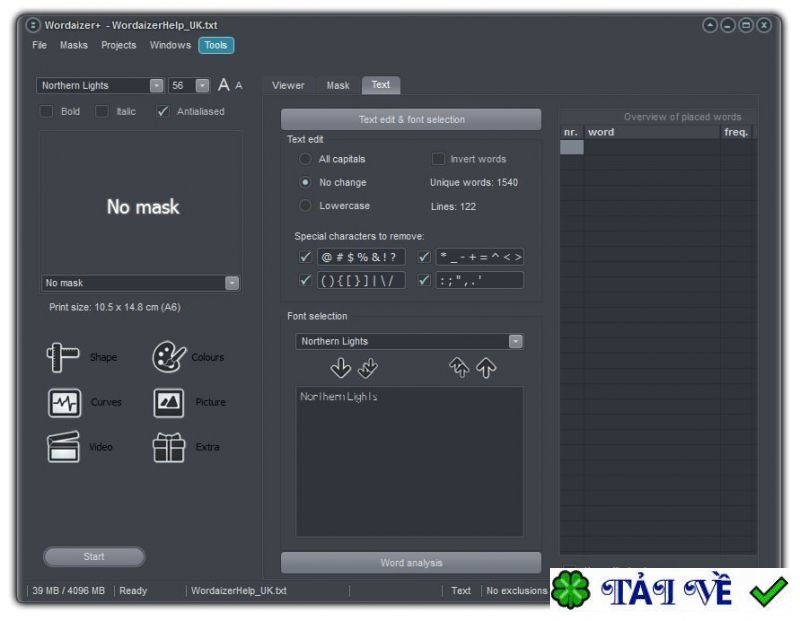Click the freq. column header
This screenshot has height=621, width=800.
[736, 132]
